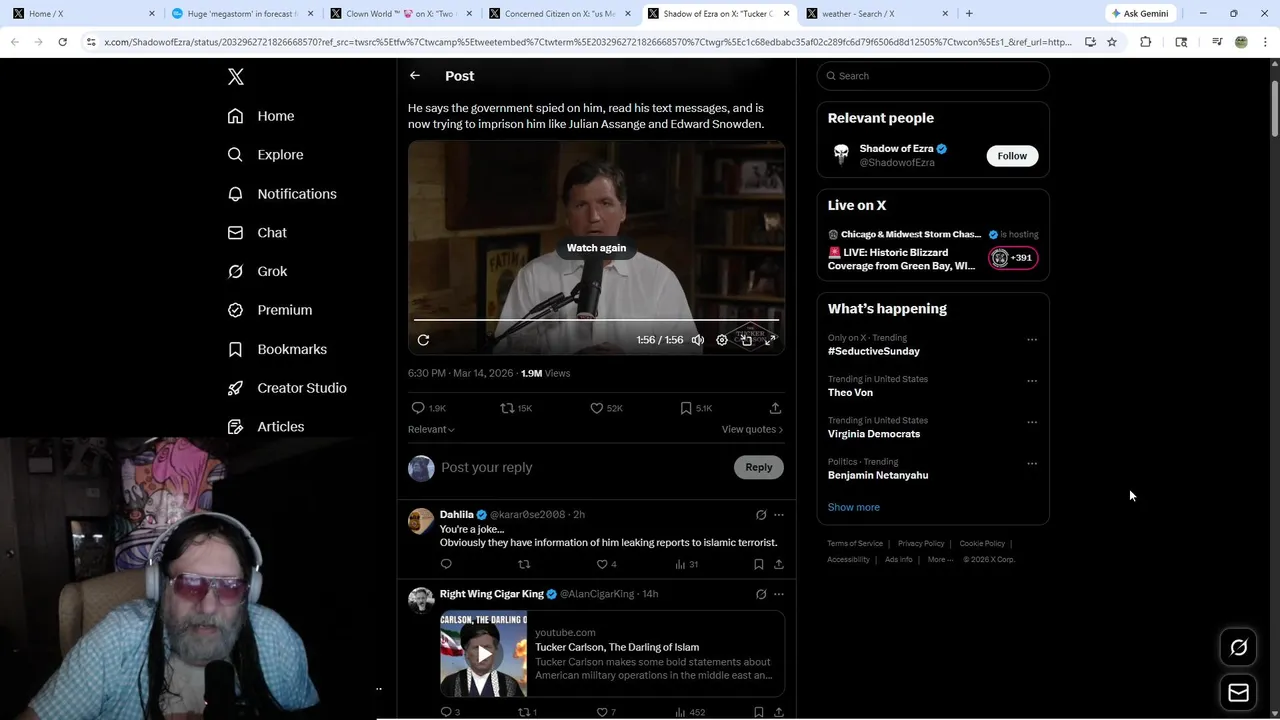1280x720 pixels.
Task: Like Dahlila's reply
Action: [607, 564]
